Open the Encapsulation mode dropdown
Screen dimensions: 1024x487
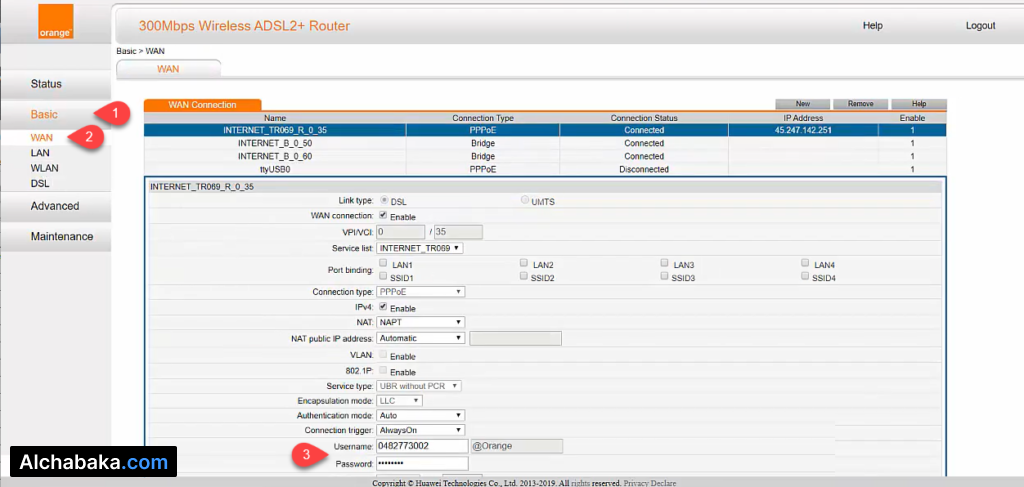[400, 400]
